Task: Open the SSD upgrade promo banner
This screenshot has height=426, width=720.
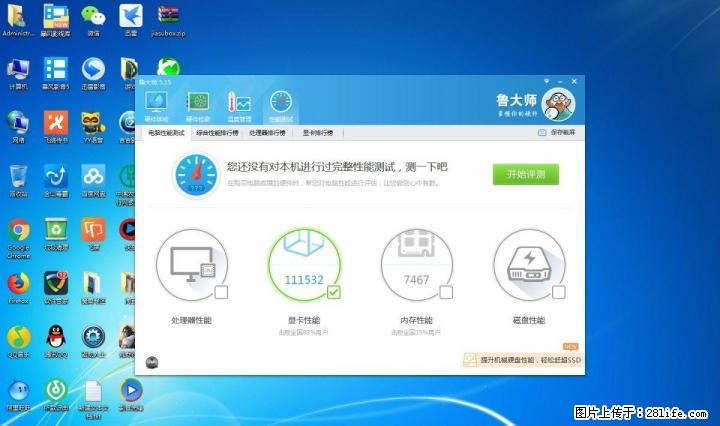Action: click(523, 360)
